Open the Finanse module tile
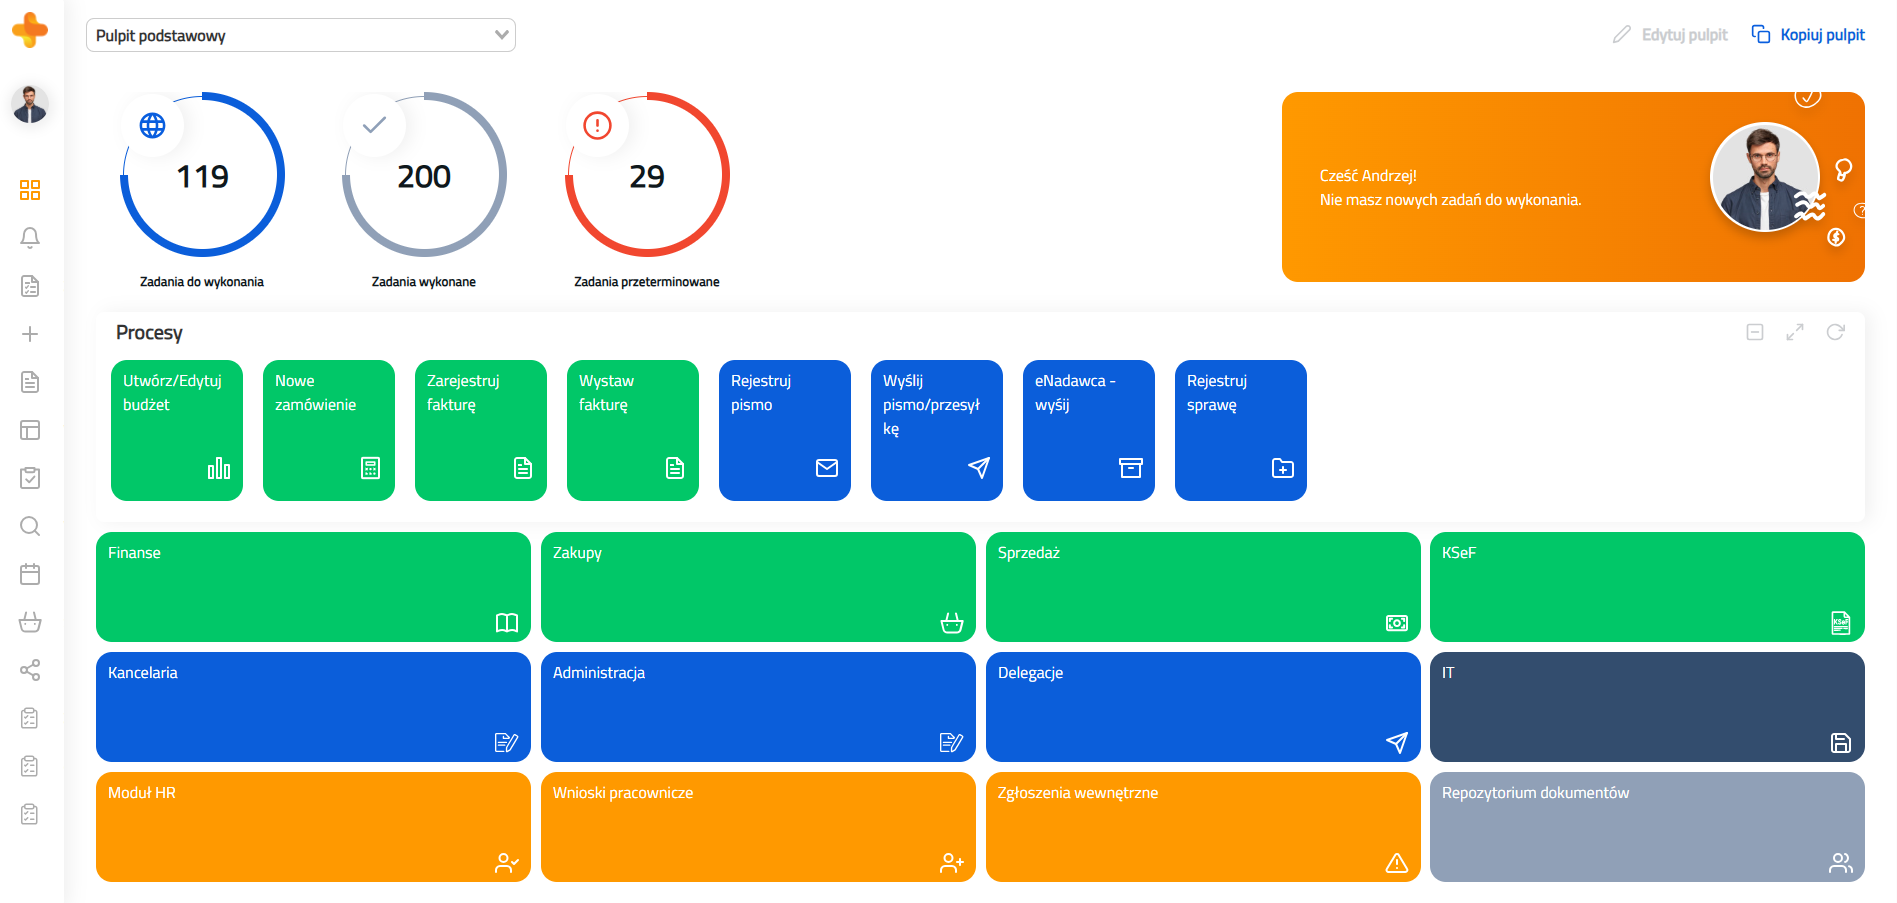The height and width of the screenshot is (903, 1897). [x=313, y=587]
